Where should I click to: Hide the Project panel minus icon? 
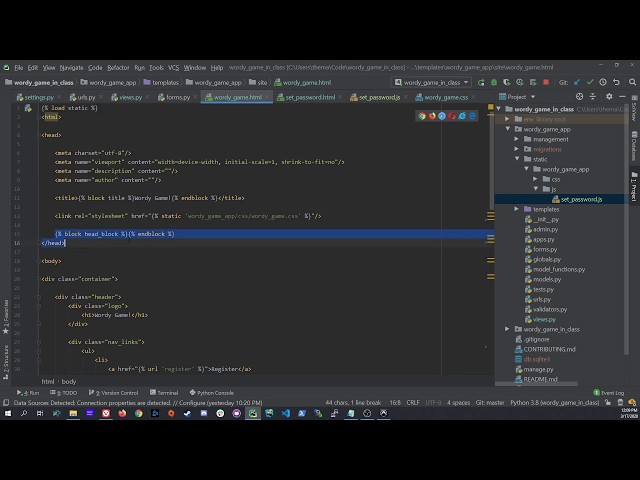(622, 97)
